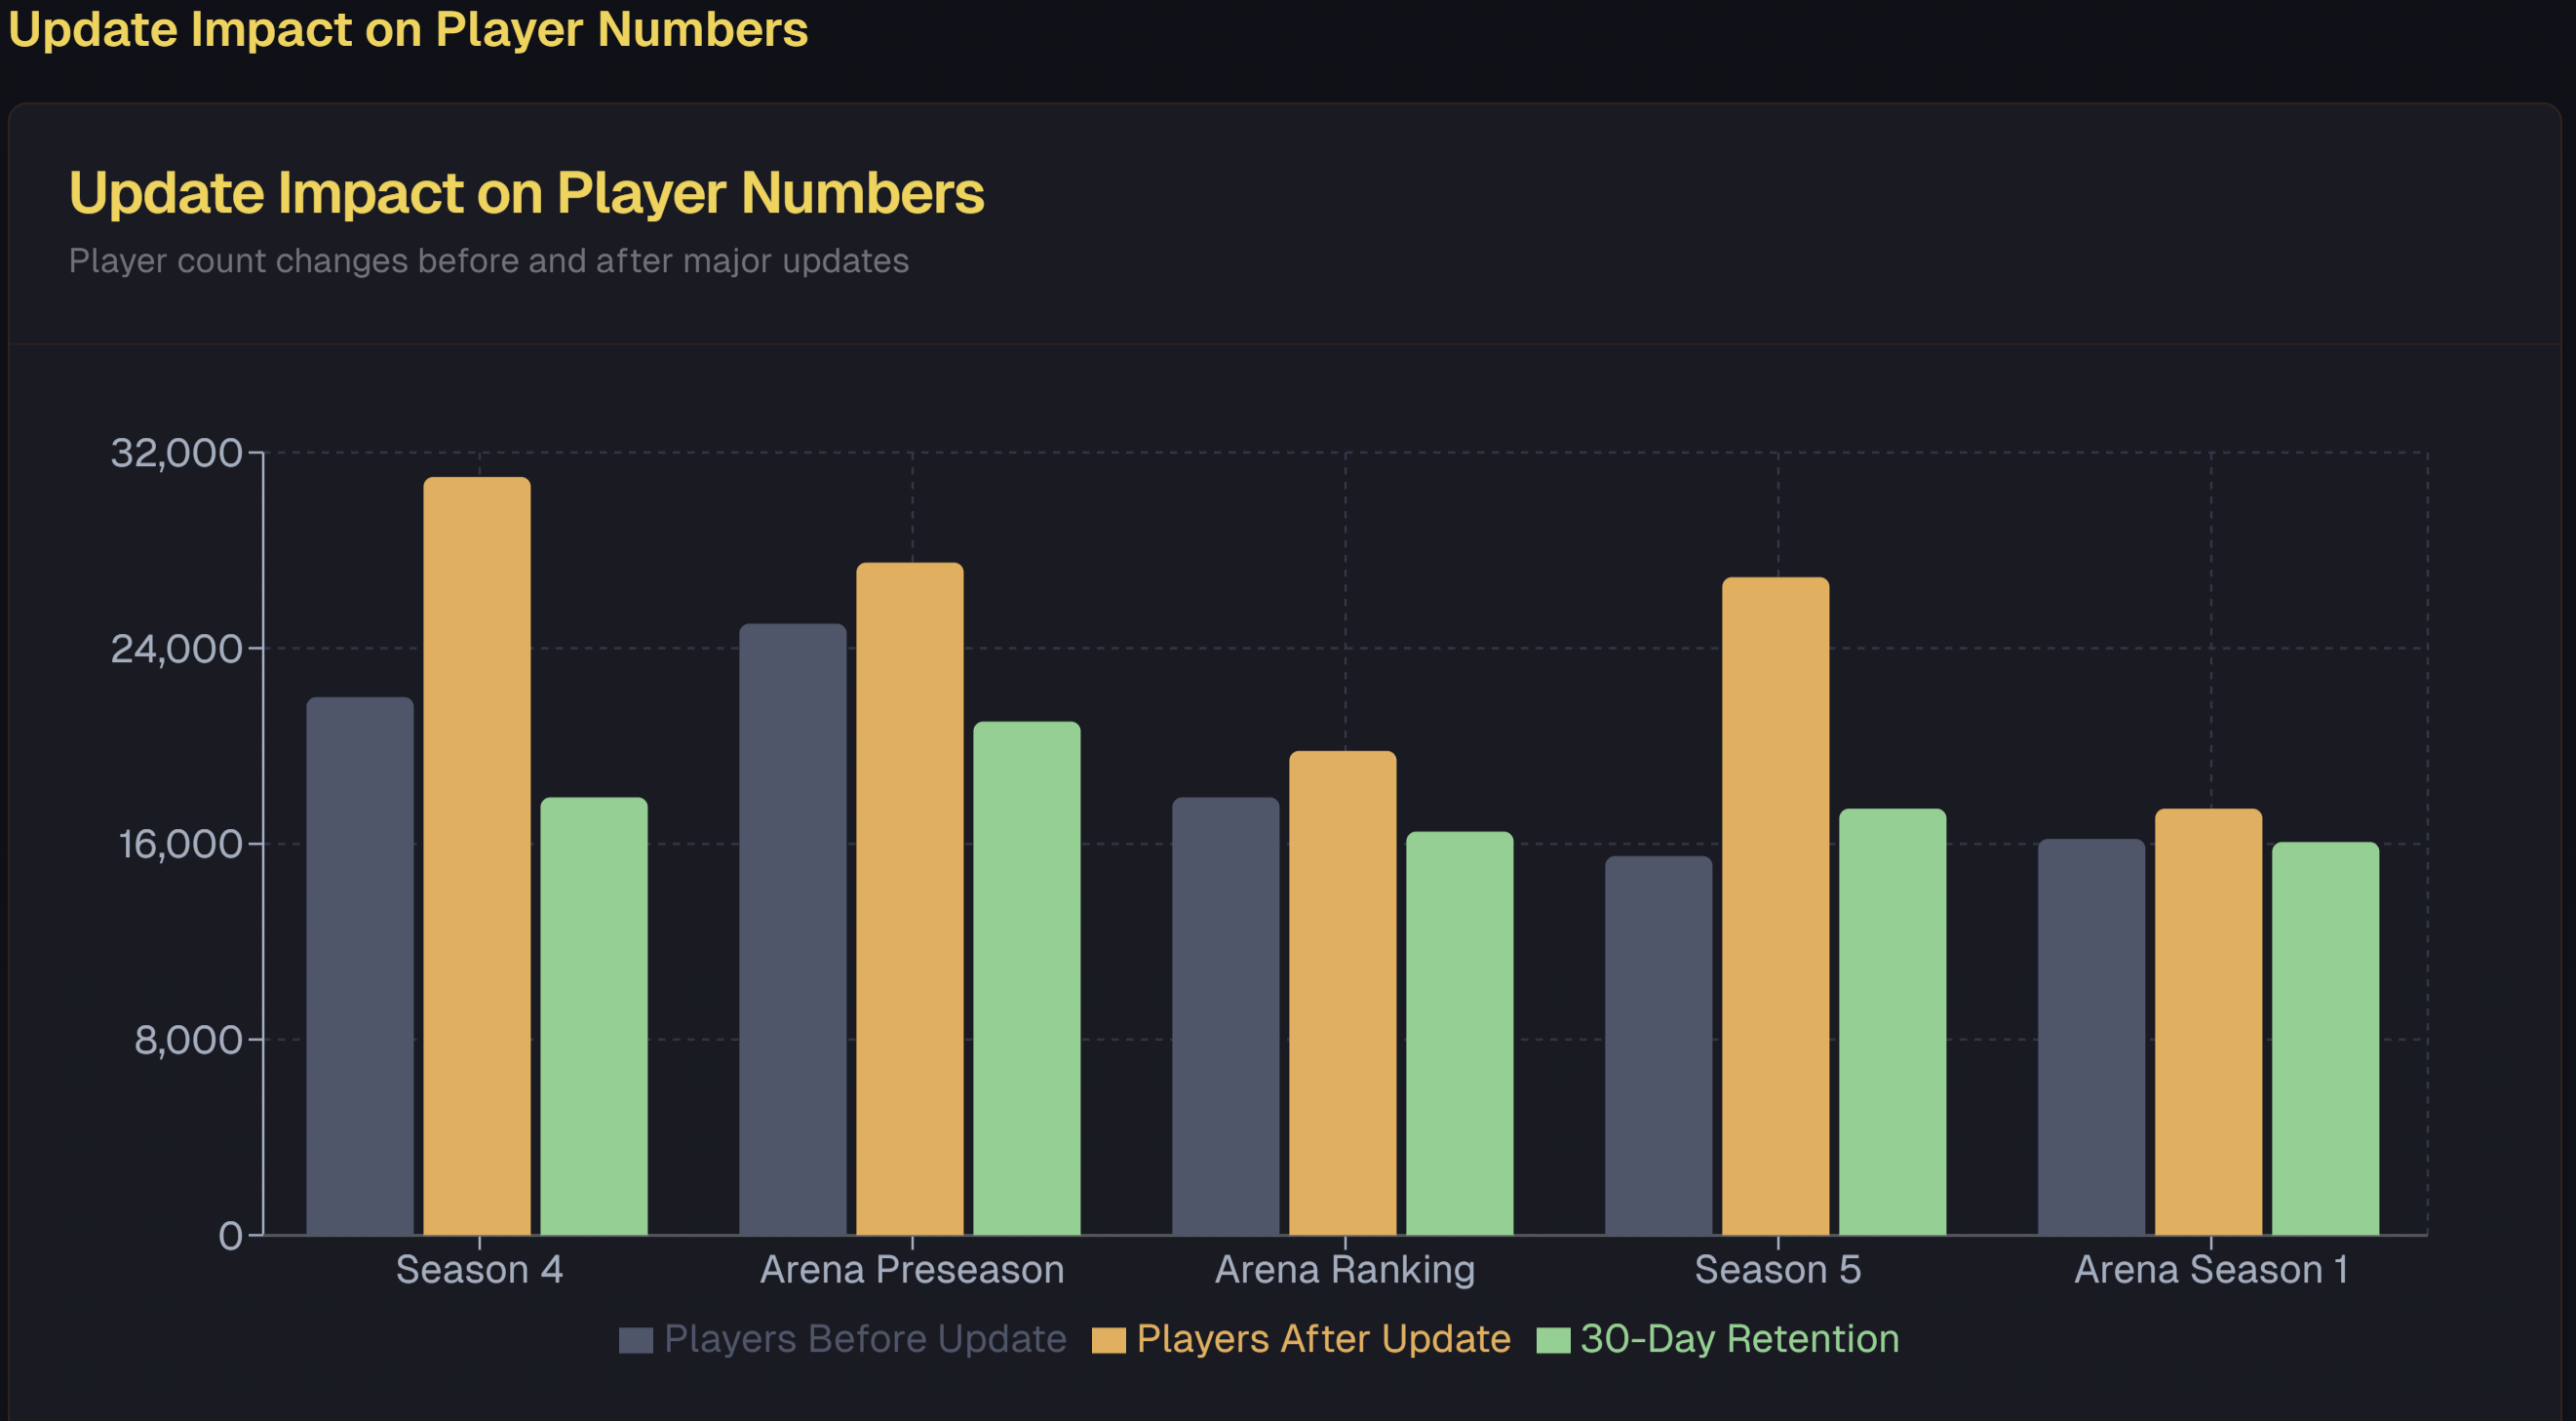
Task: Click Arena Ranking green retention bar
Action: point(1459,1033)
